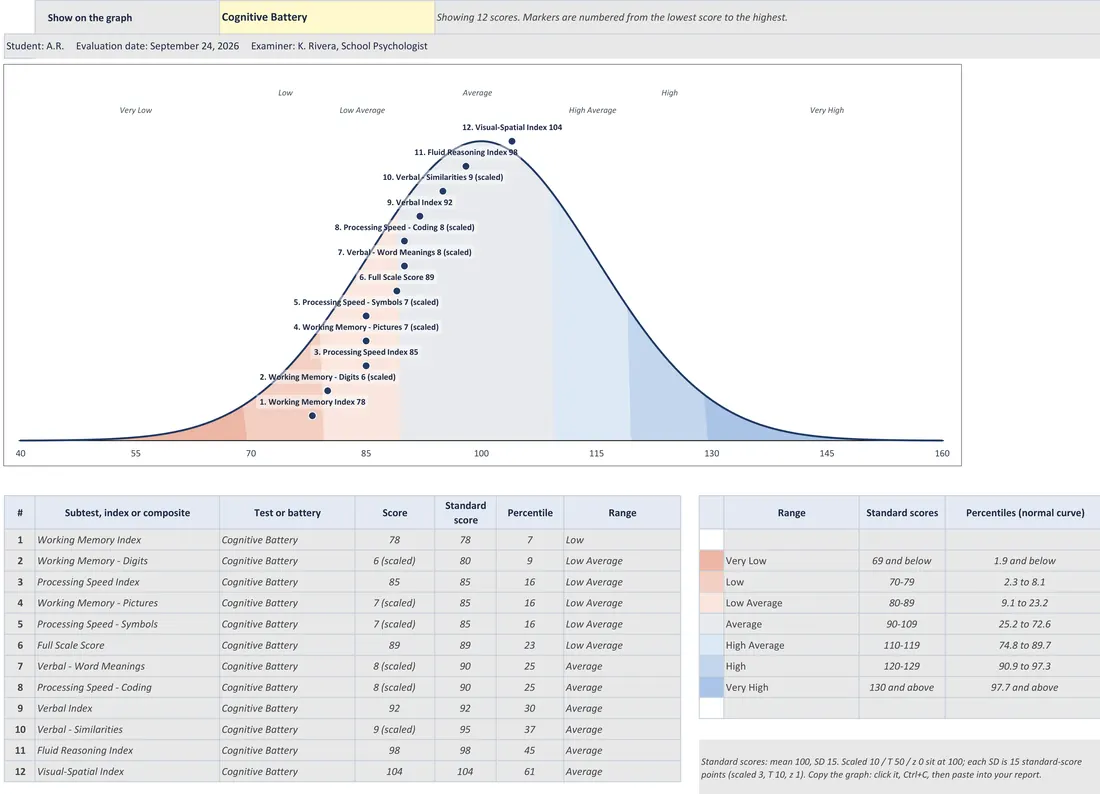Image resolution: width=1100 pixels, height=794 pixels.
Task: Click the Very High color swatch in legend
Action: 711,687
